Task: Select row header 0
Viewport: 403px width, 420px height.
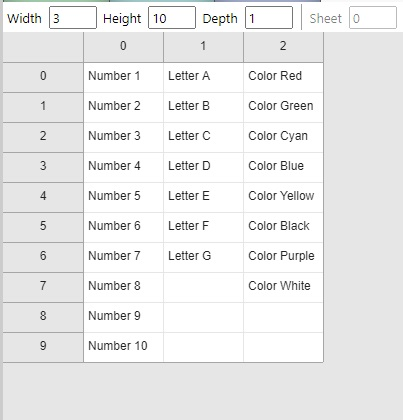Action: [43, 77]
